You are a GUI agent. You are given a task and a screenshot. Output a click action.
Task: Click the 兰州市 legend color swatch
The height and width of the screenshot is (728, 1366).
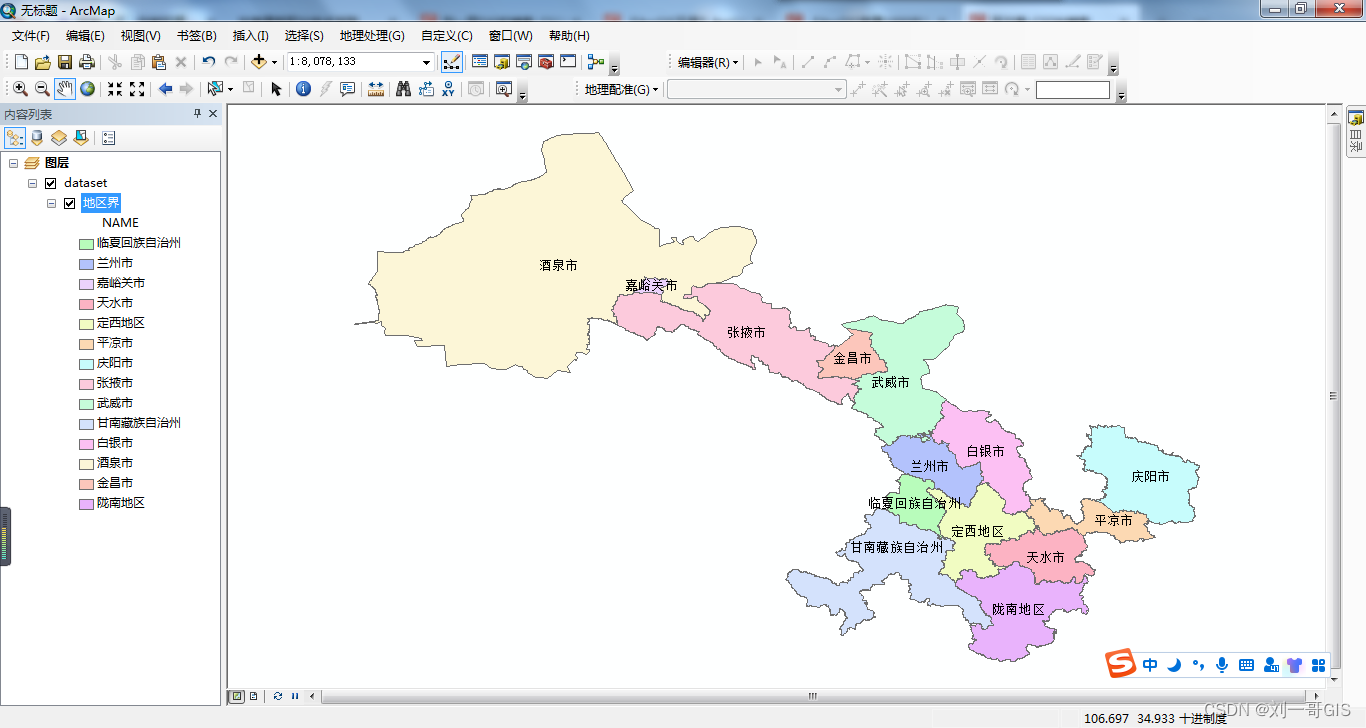[x=86, y=263]
